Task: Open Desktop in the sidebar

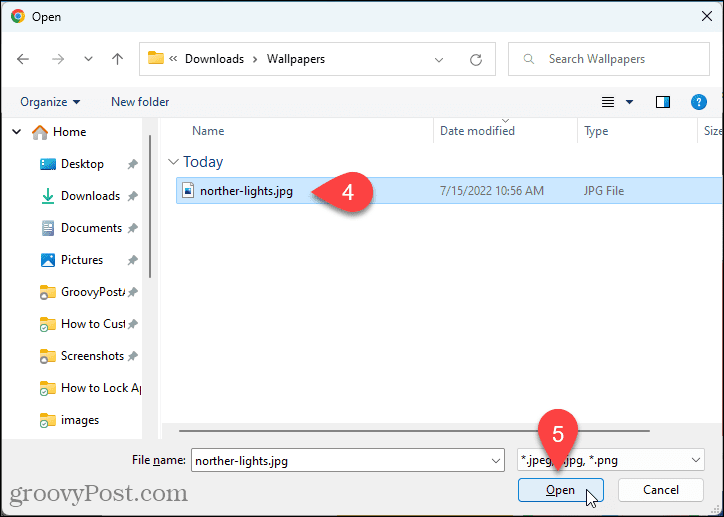Action: click(72, 164)
